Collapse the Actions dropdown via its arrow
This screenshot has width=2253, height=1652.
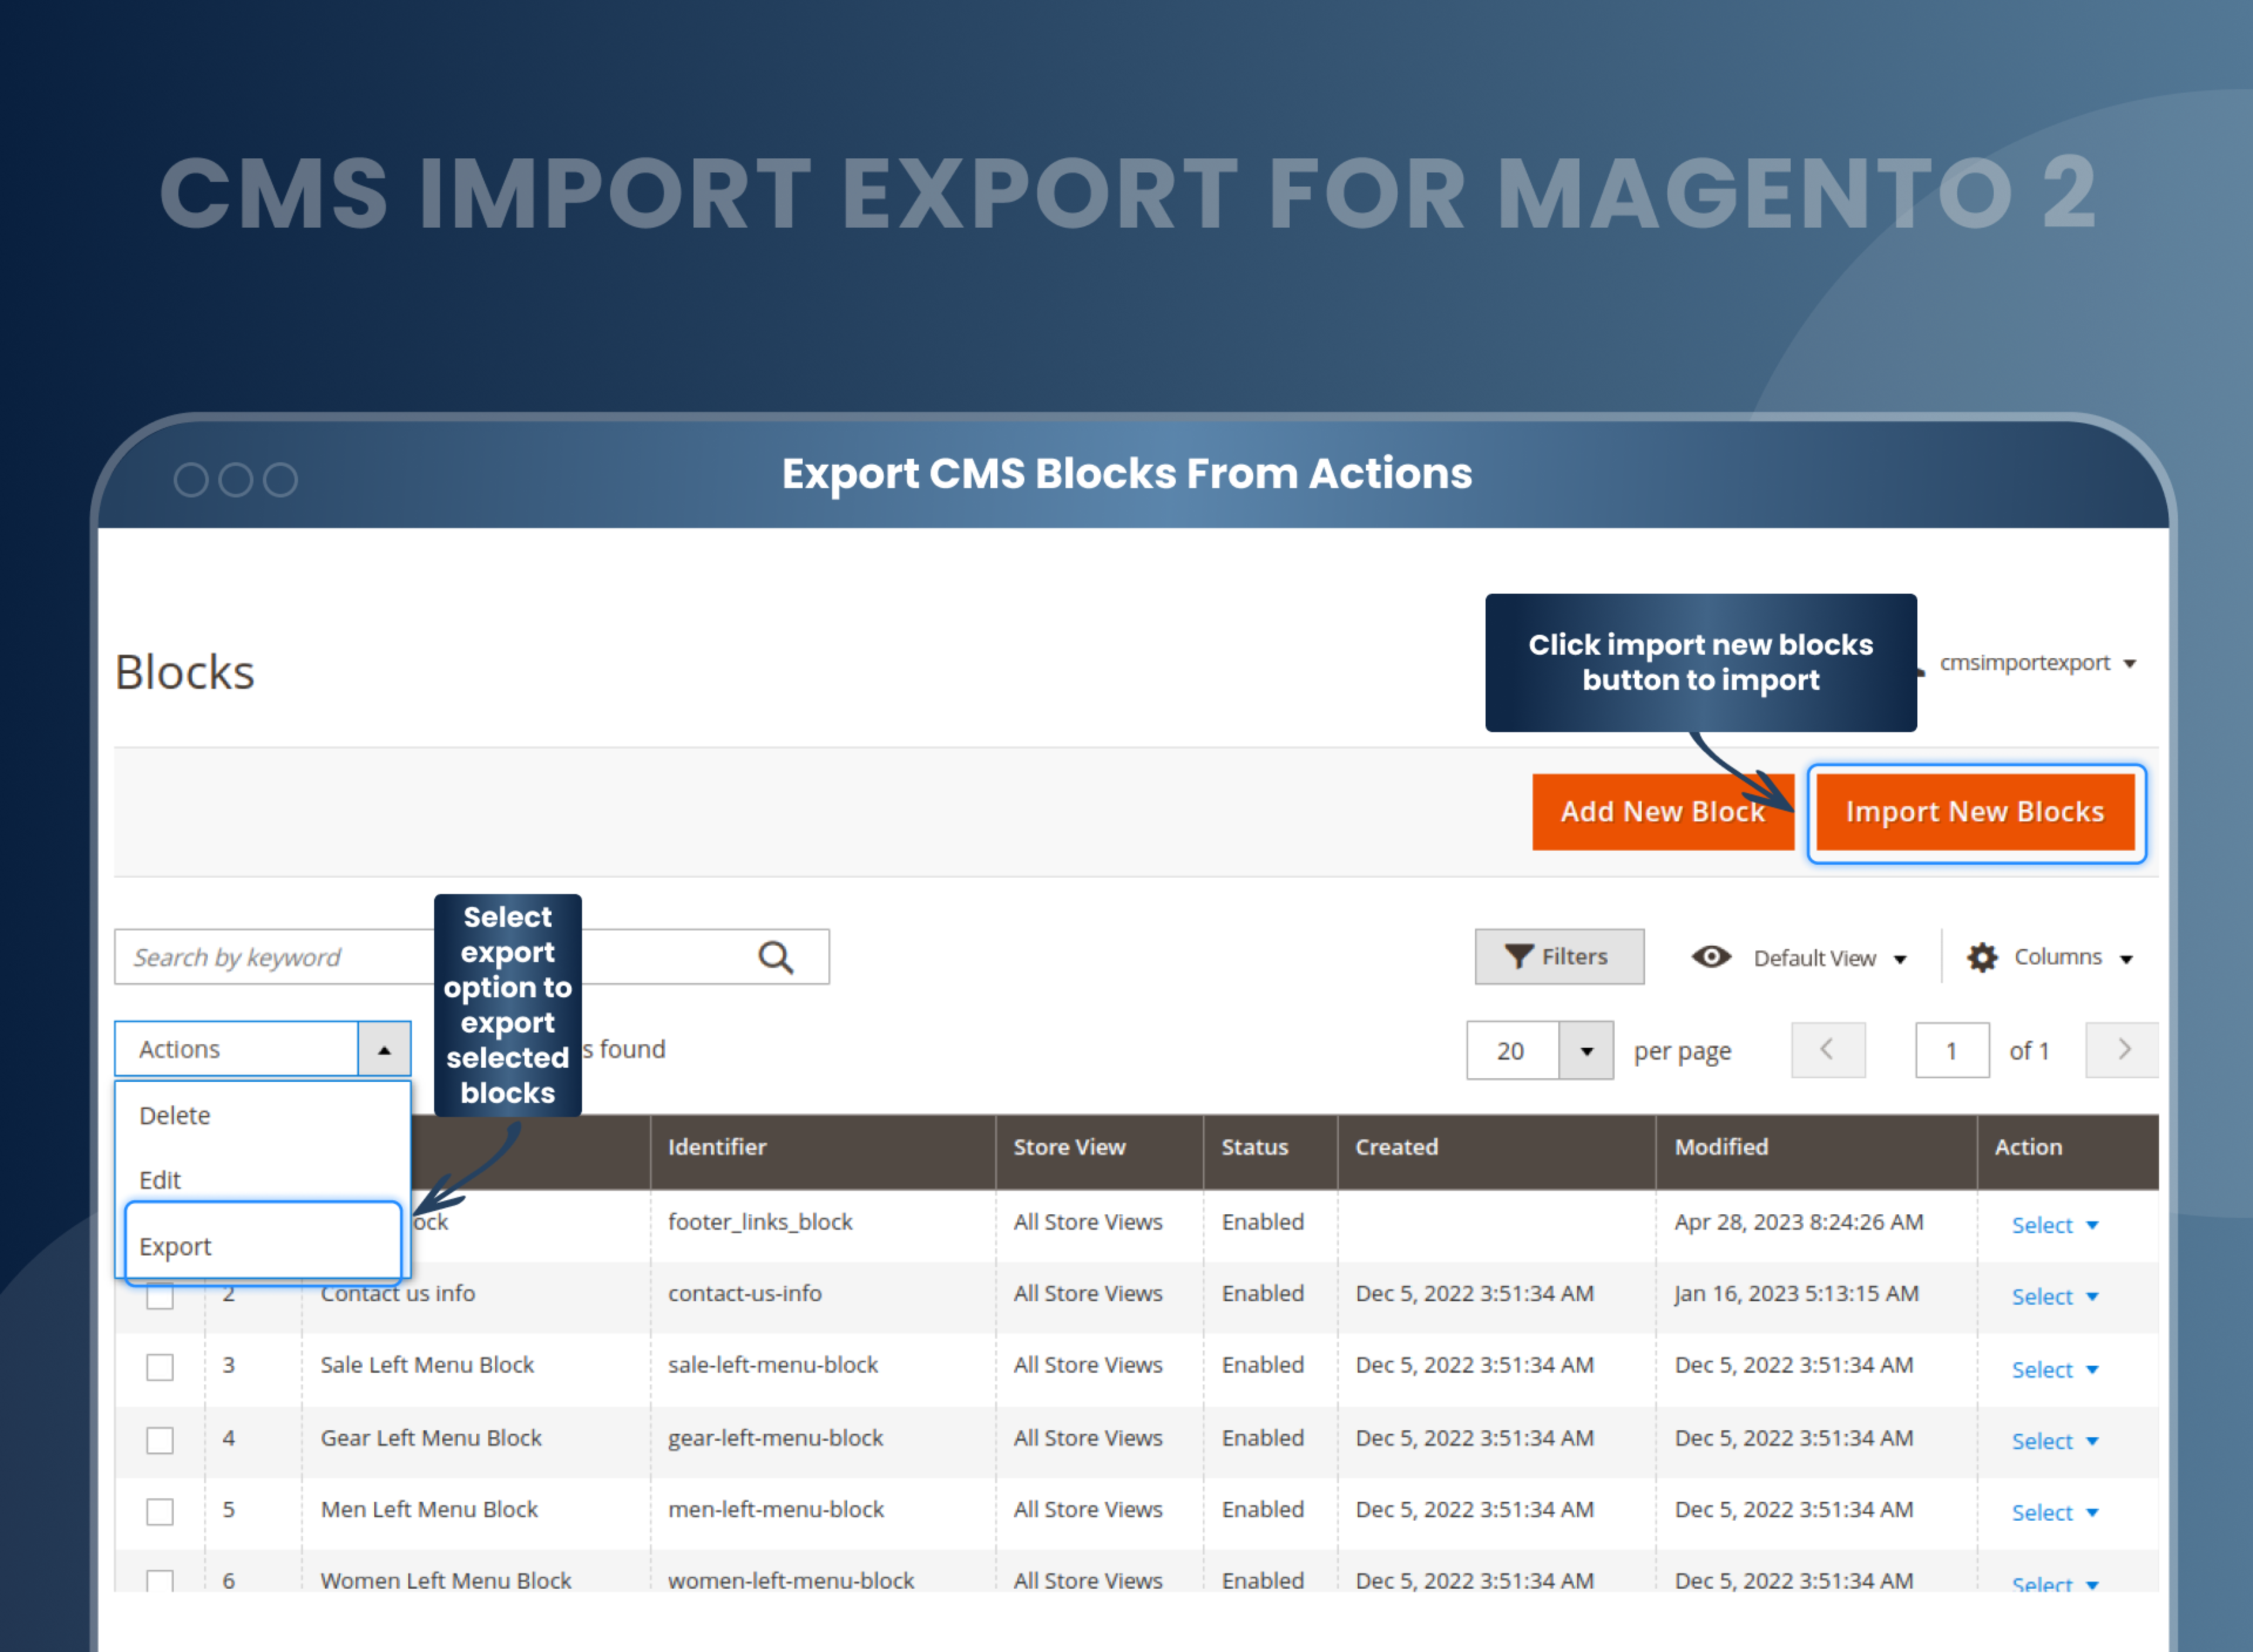coord(384,1048)
